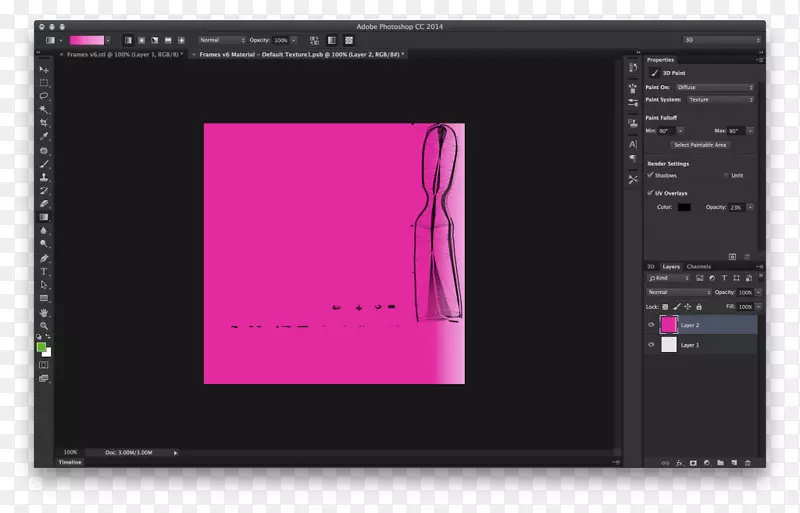The image size is (800, 513).
Task: Switch to the Channels tab
Action: pyautogui.click(x=698, y=266)
